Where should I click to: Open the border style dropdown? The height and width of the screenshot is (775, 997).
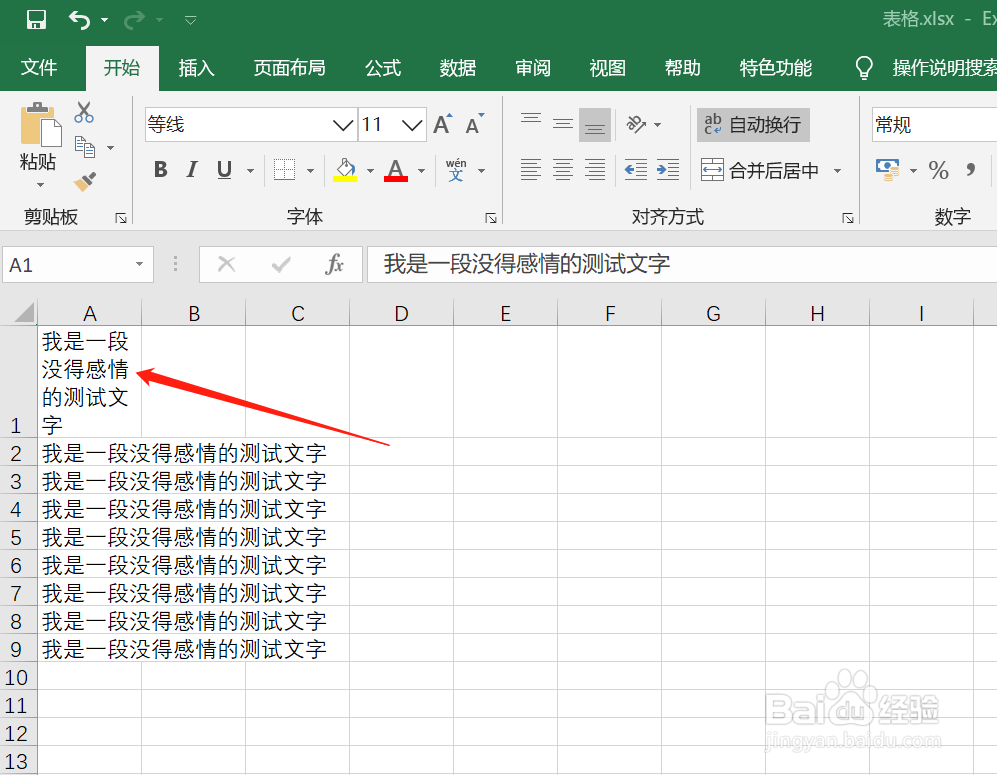pyautogui.click(x=309, y=169)
